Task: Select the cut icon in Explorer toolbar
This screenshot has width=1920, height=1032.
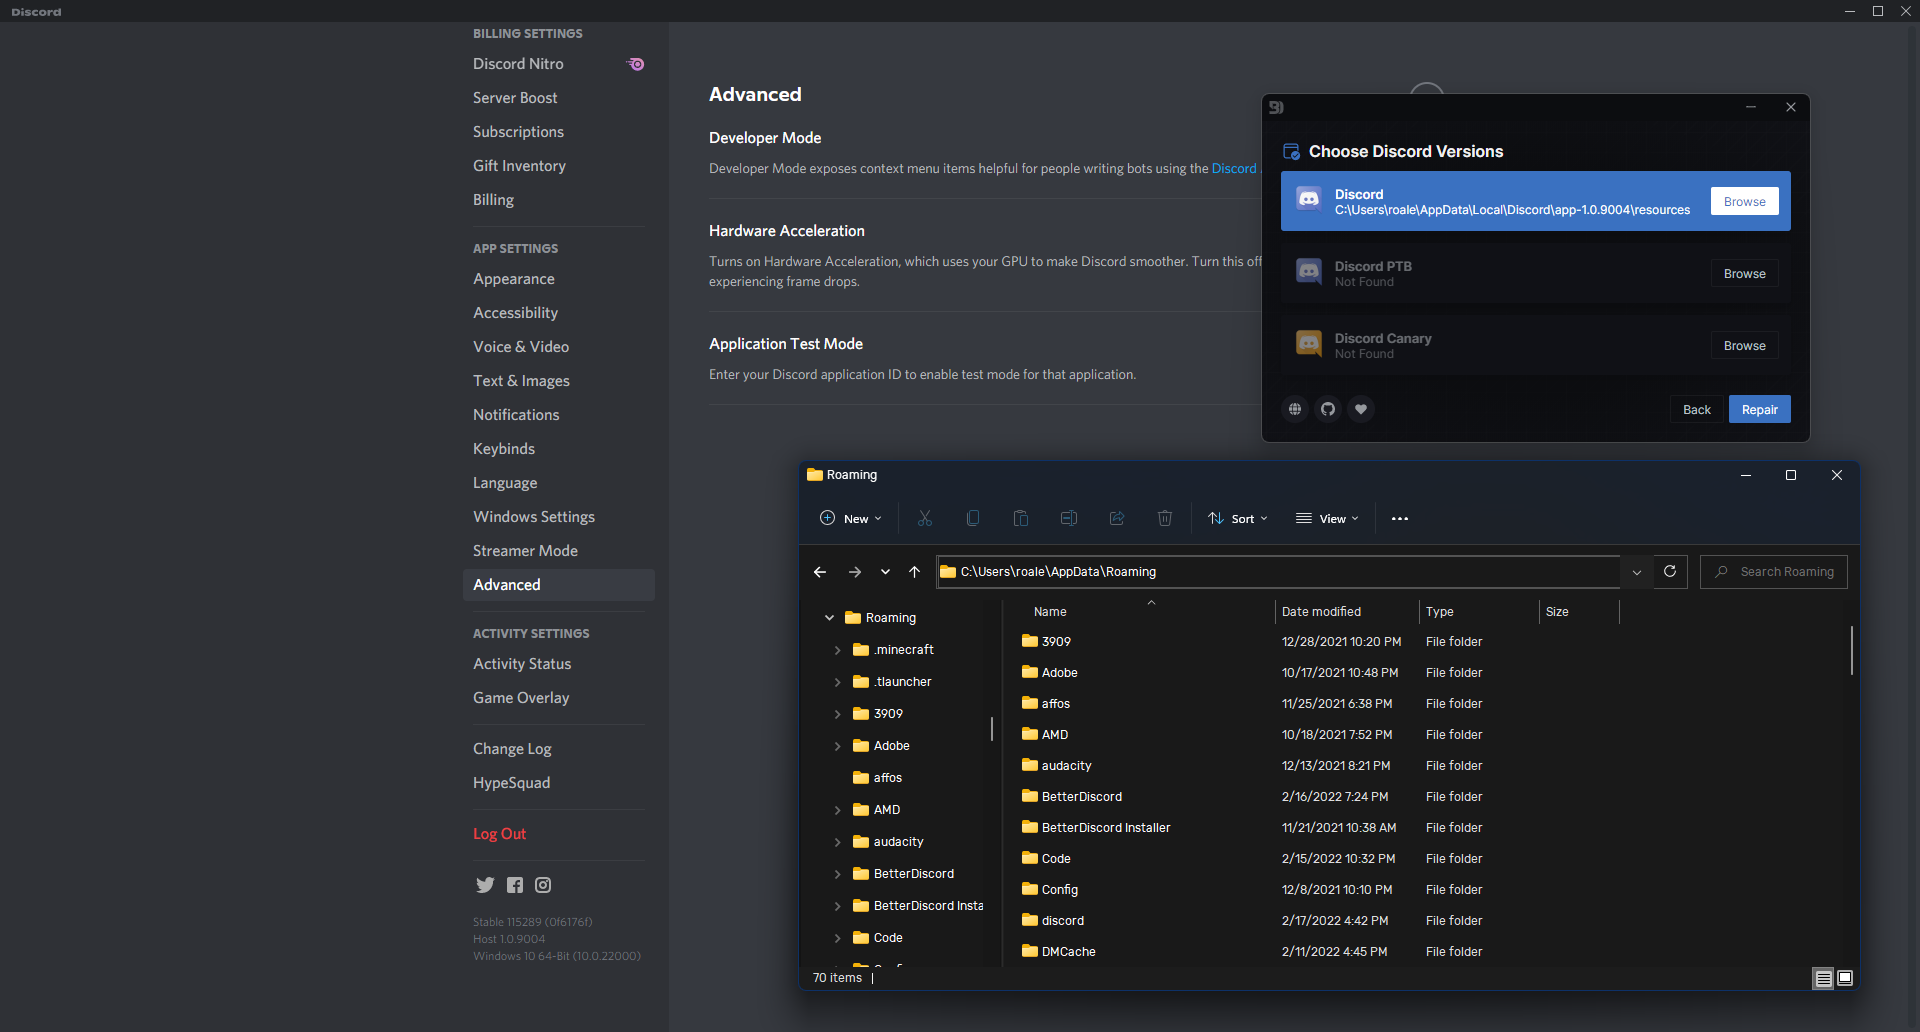Action: 924,518
